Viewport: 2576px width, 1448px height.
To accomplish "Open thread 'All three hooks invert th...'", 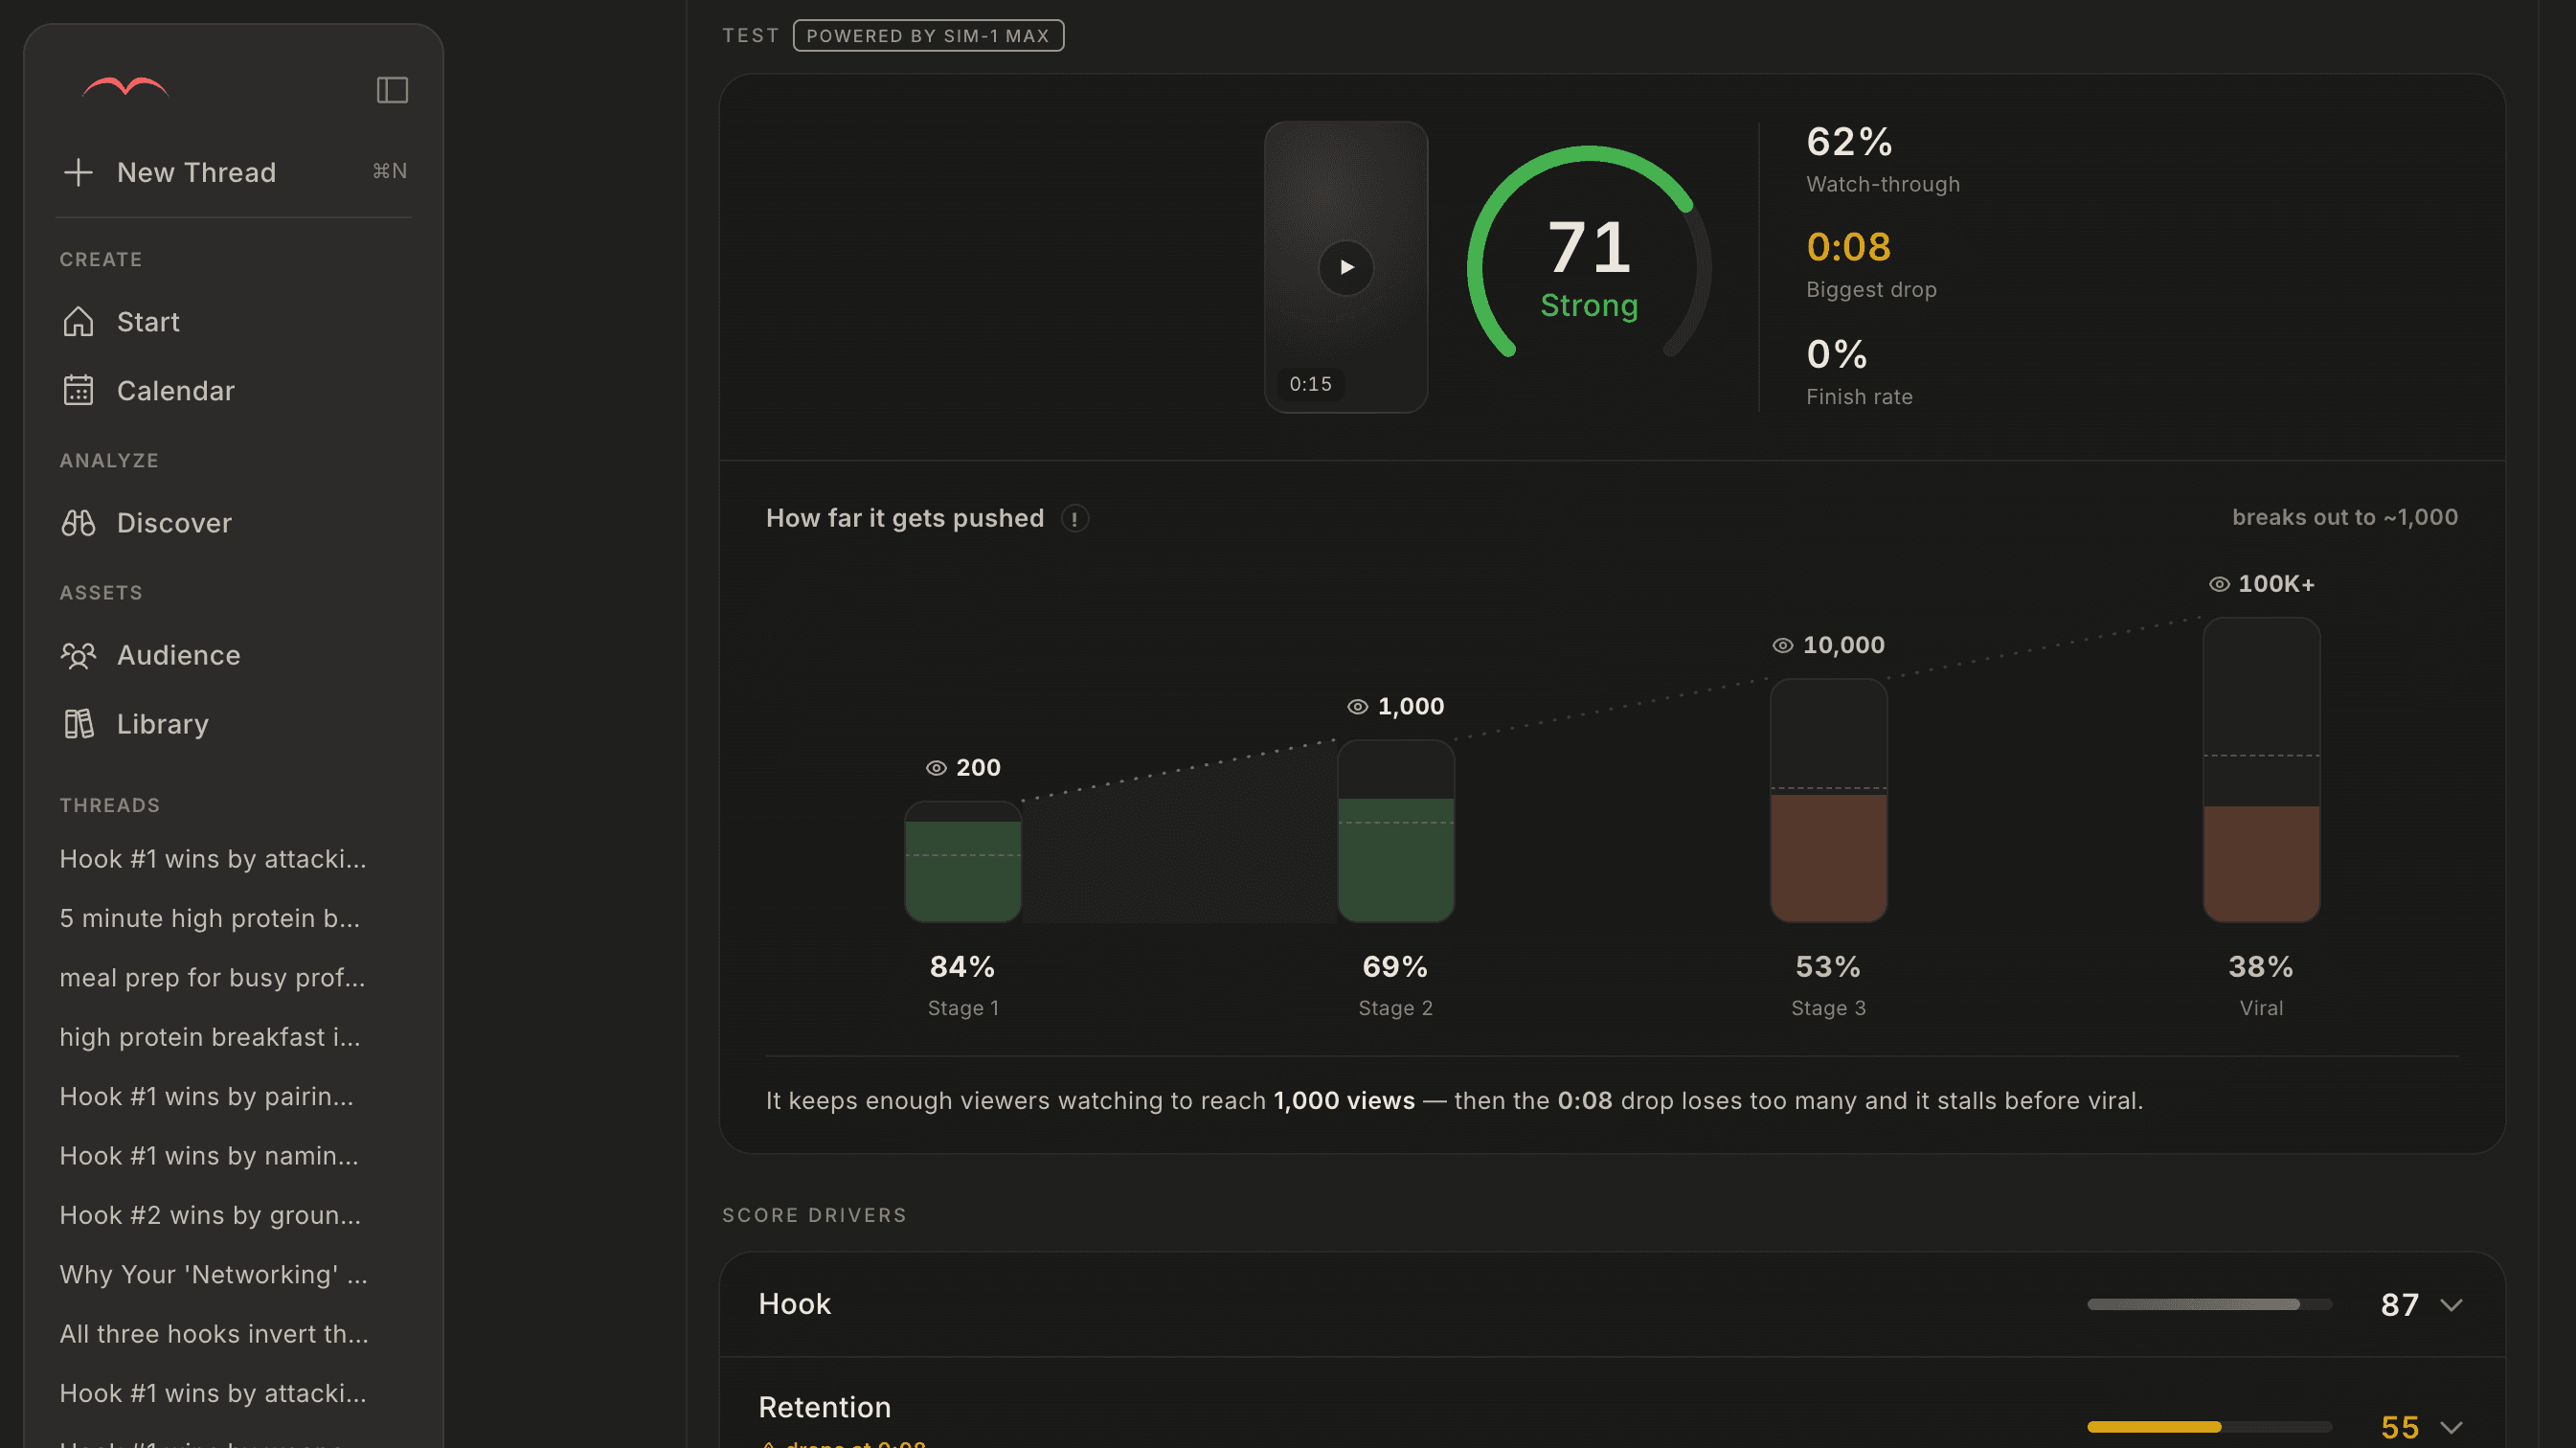I will click(214, 1333).
